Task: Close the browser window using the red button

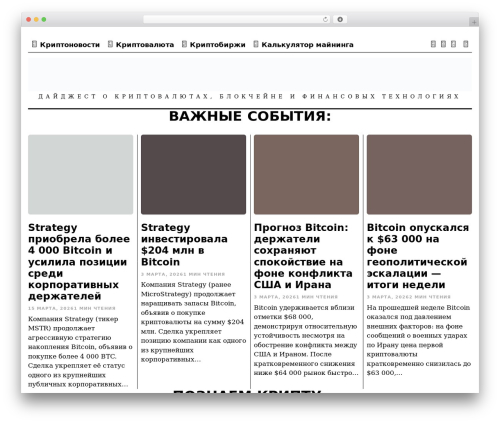Action: (29, 19)
